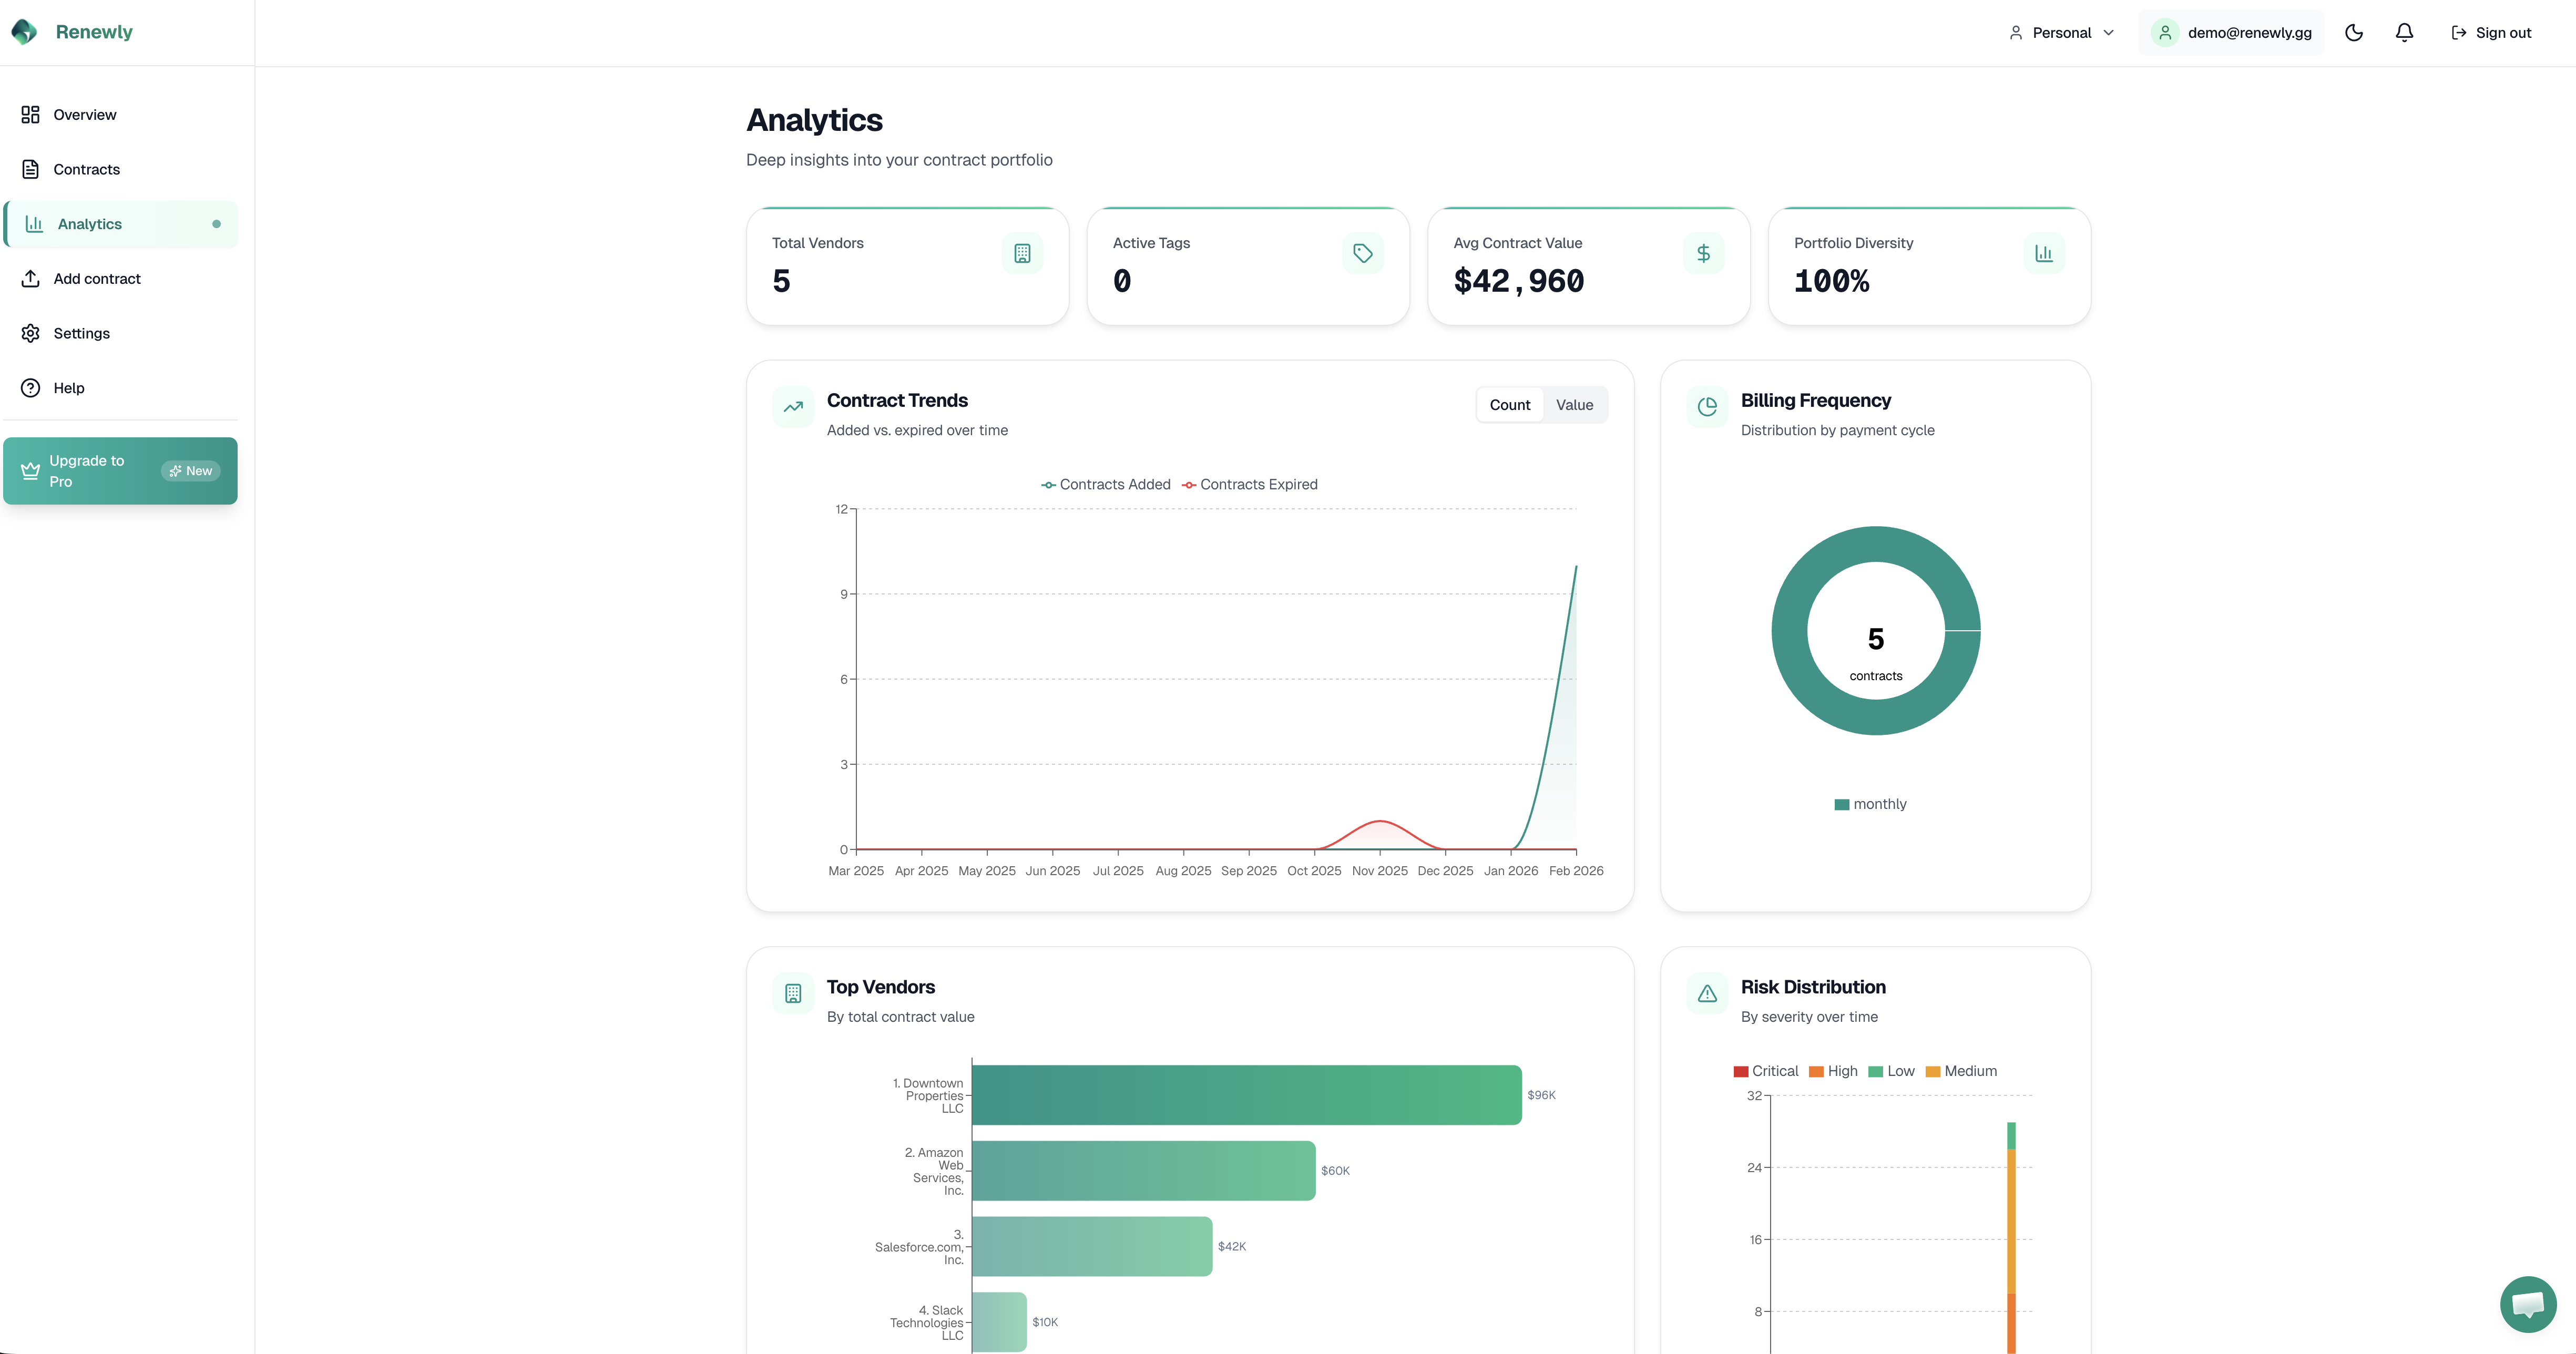This screenshot has width=2576, height=1354.
Task: Switch Contract Trends to Value view
Action: point(1574,404)
